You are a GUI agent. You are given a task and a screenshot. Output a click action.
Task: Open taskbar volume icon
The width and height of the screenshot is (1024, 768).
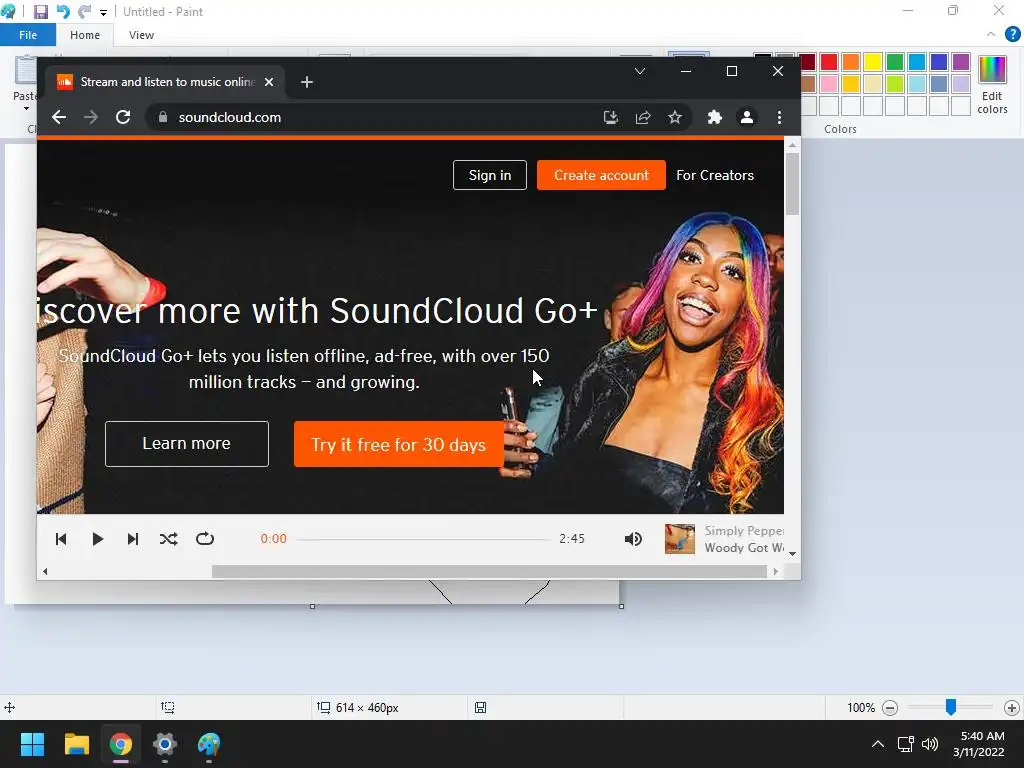930,744
